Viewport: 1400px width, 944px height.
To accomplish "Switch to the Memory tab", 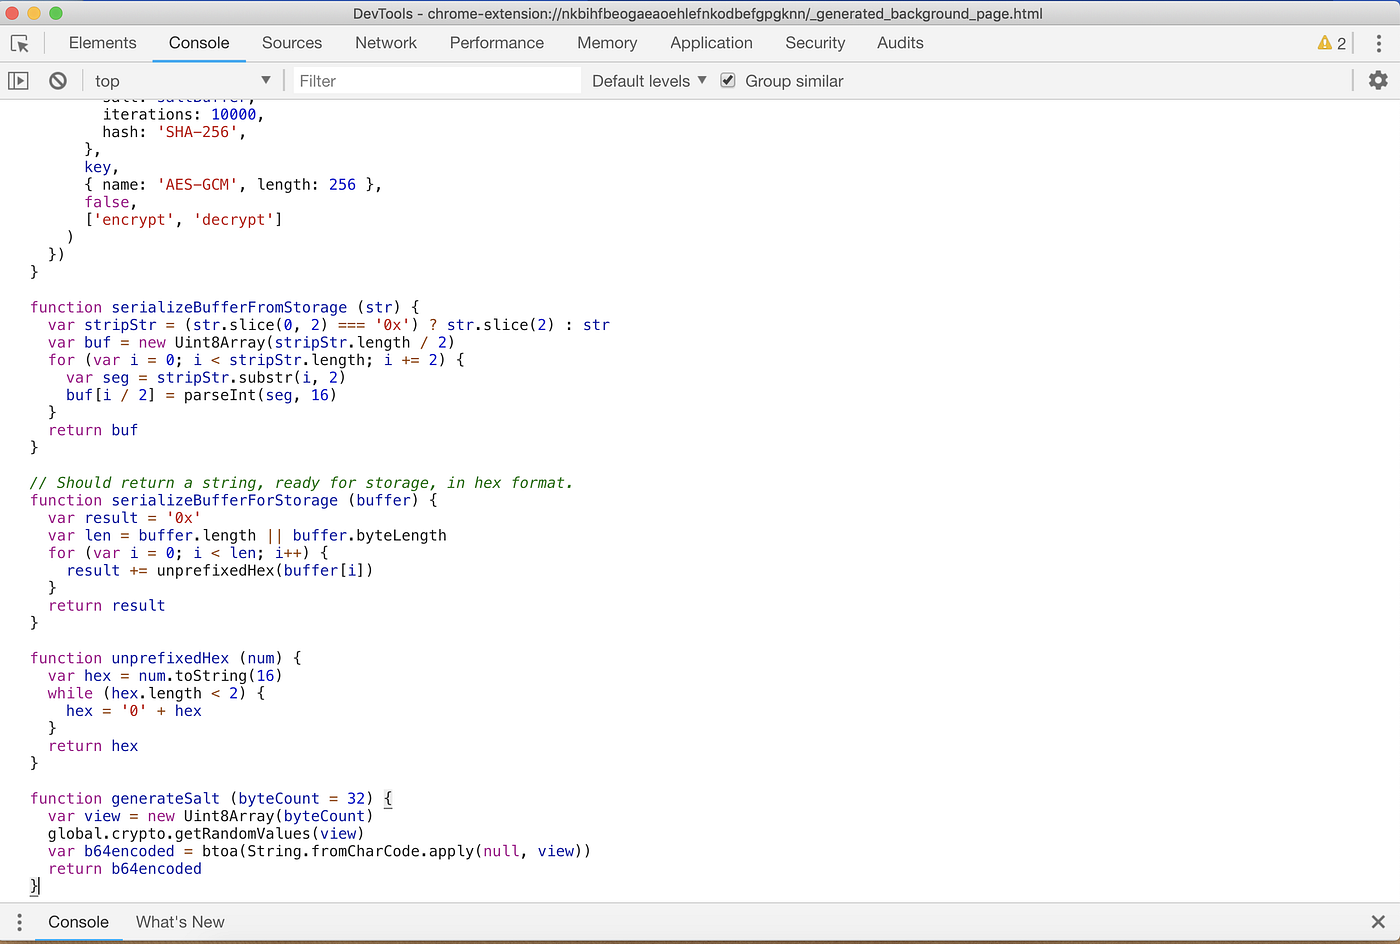I will coord(607,43).
